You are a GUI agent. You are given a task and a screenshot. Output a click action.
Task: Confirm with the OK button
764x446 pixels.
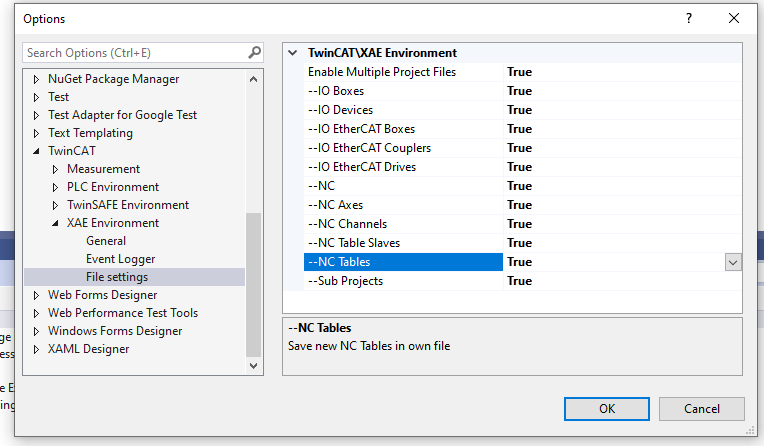(607, 408)
